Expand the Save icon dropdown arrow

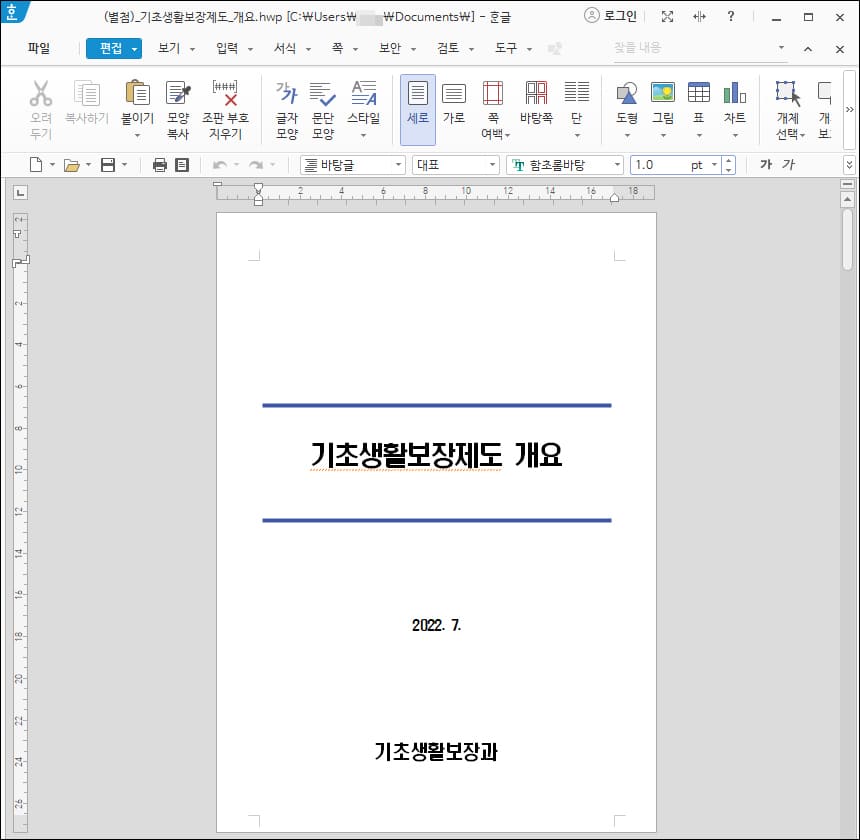tap(125, 164)
